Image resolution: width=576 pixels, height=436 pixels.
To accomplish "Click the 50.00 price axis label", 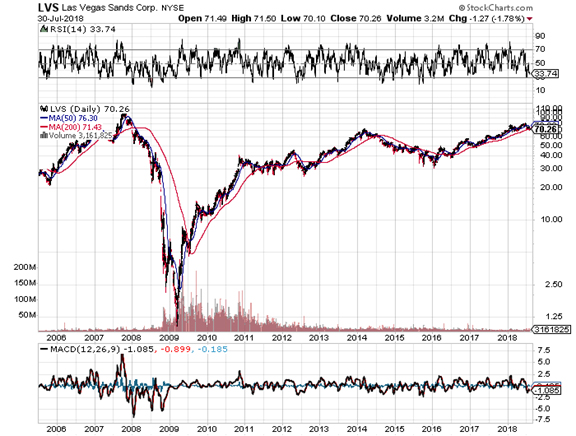I will click(551, 145).
